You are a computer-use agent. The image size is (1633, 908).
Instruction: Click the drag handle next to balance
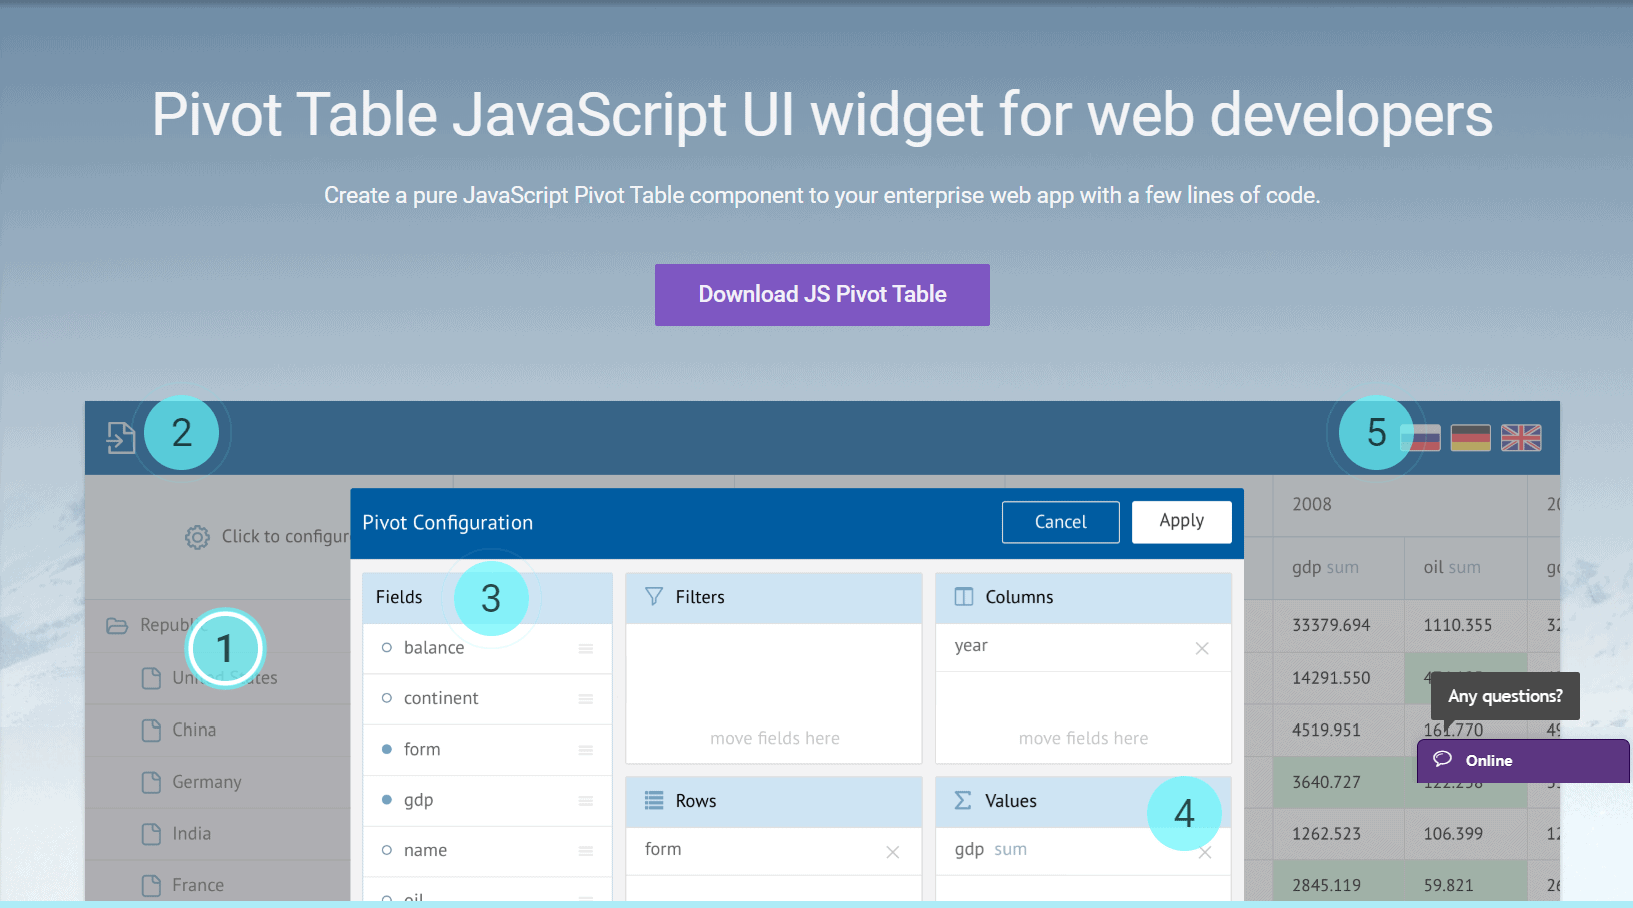586,649
